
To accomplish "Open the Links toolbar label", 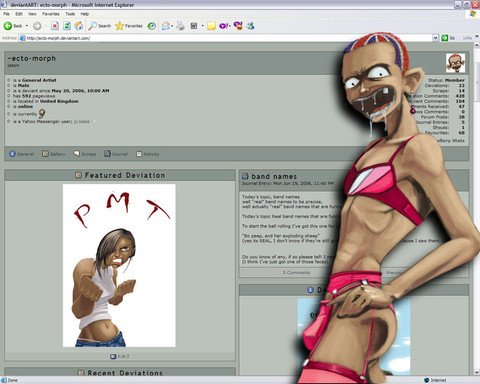I will (x=467, y=38).
